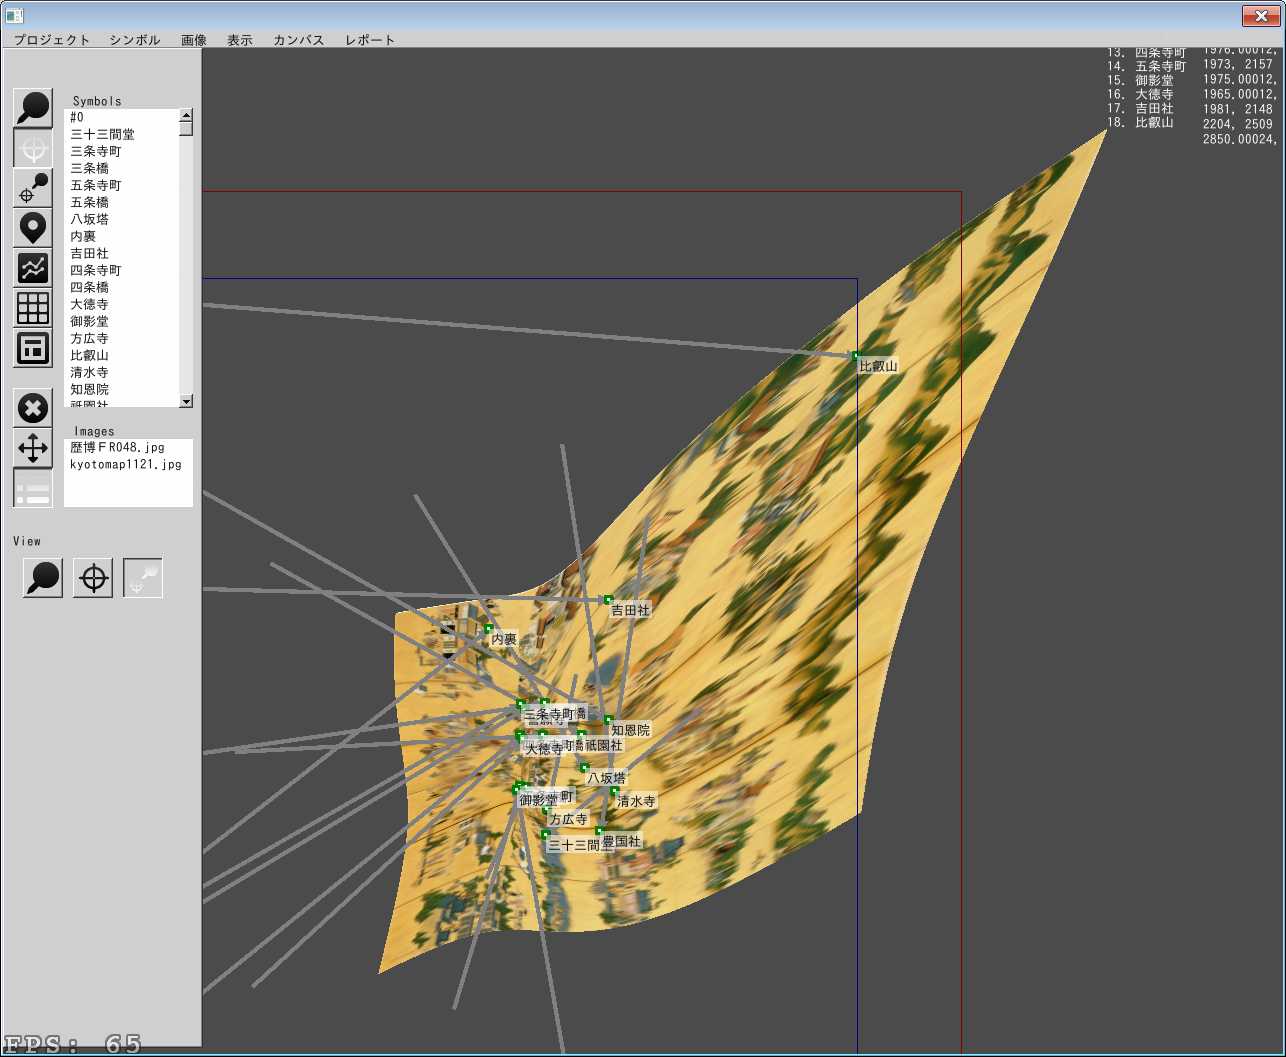Activate the grid tool icon
This screenshot has width=1286, height=1057.
pos(33,308)
